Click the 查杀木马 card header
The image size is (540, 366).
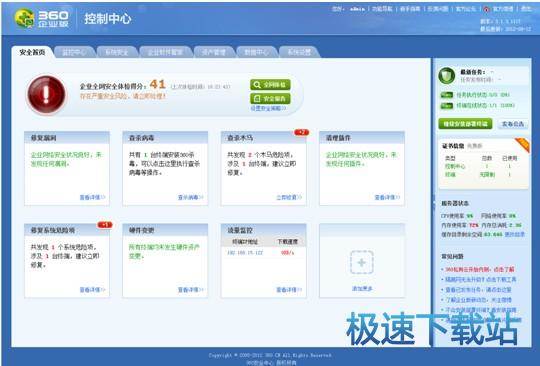point(263,138)
